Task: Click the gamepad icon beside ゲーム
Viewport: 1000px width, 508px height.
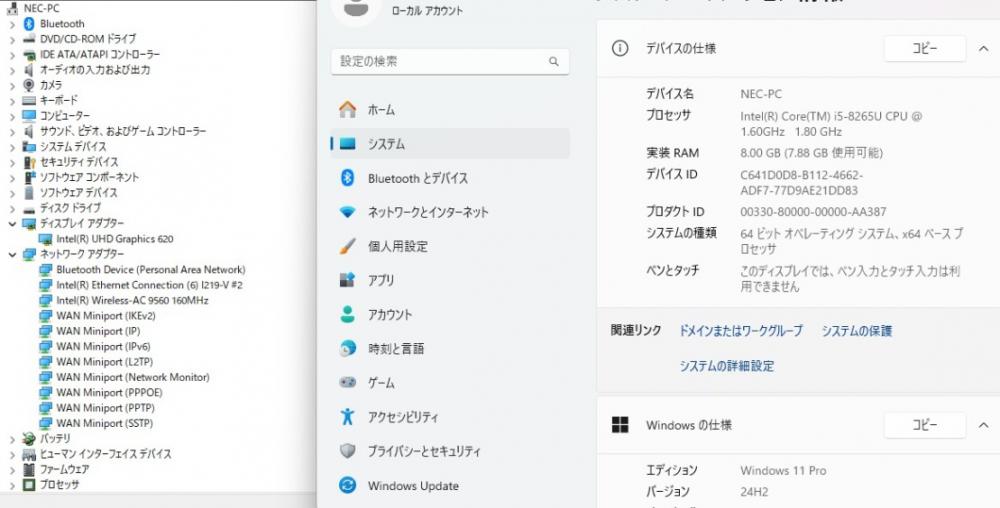Action: [348, 382]
